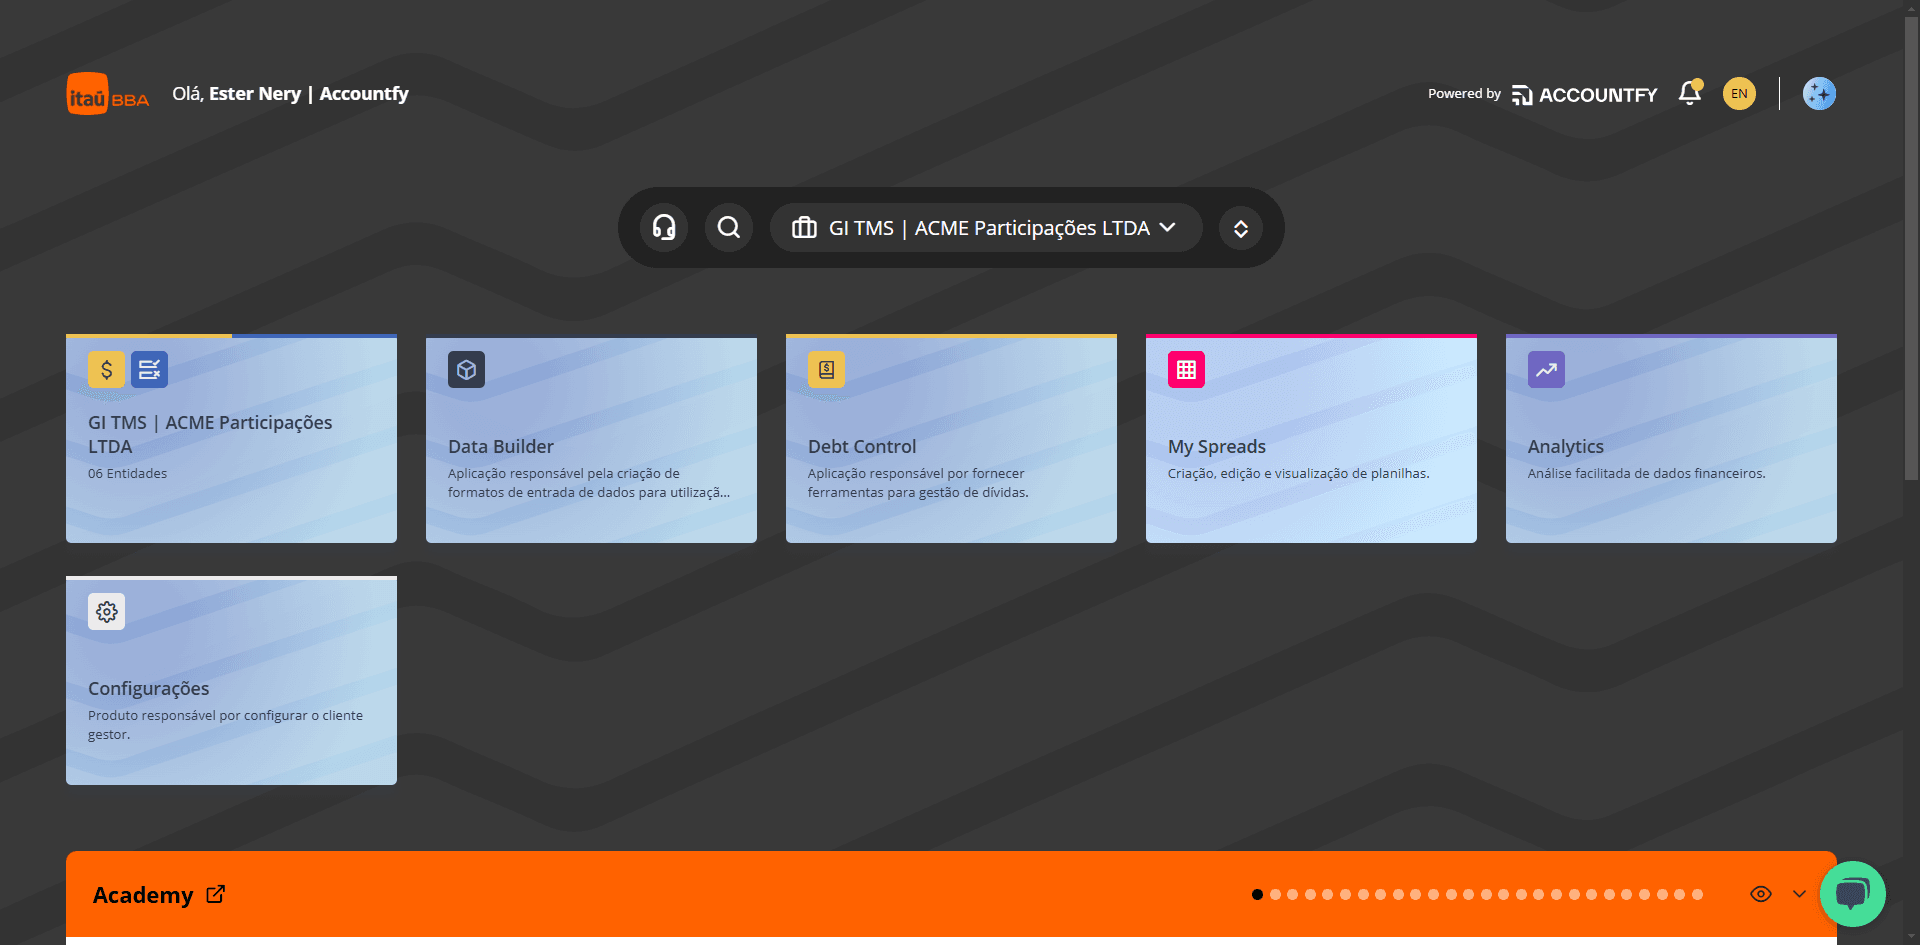This screenshot has height=945, width=1920.
Task: Click the Analytics trend chart icon
Action: 1546,370
